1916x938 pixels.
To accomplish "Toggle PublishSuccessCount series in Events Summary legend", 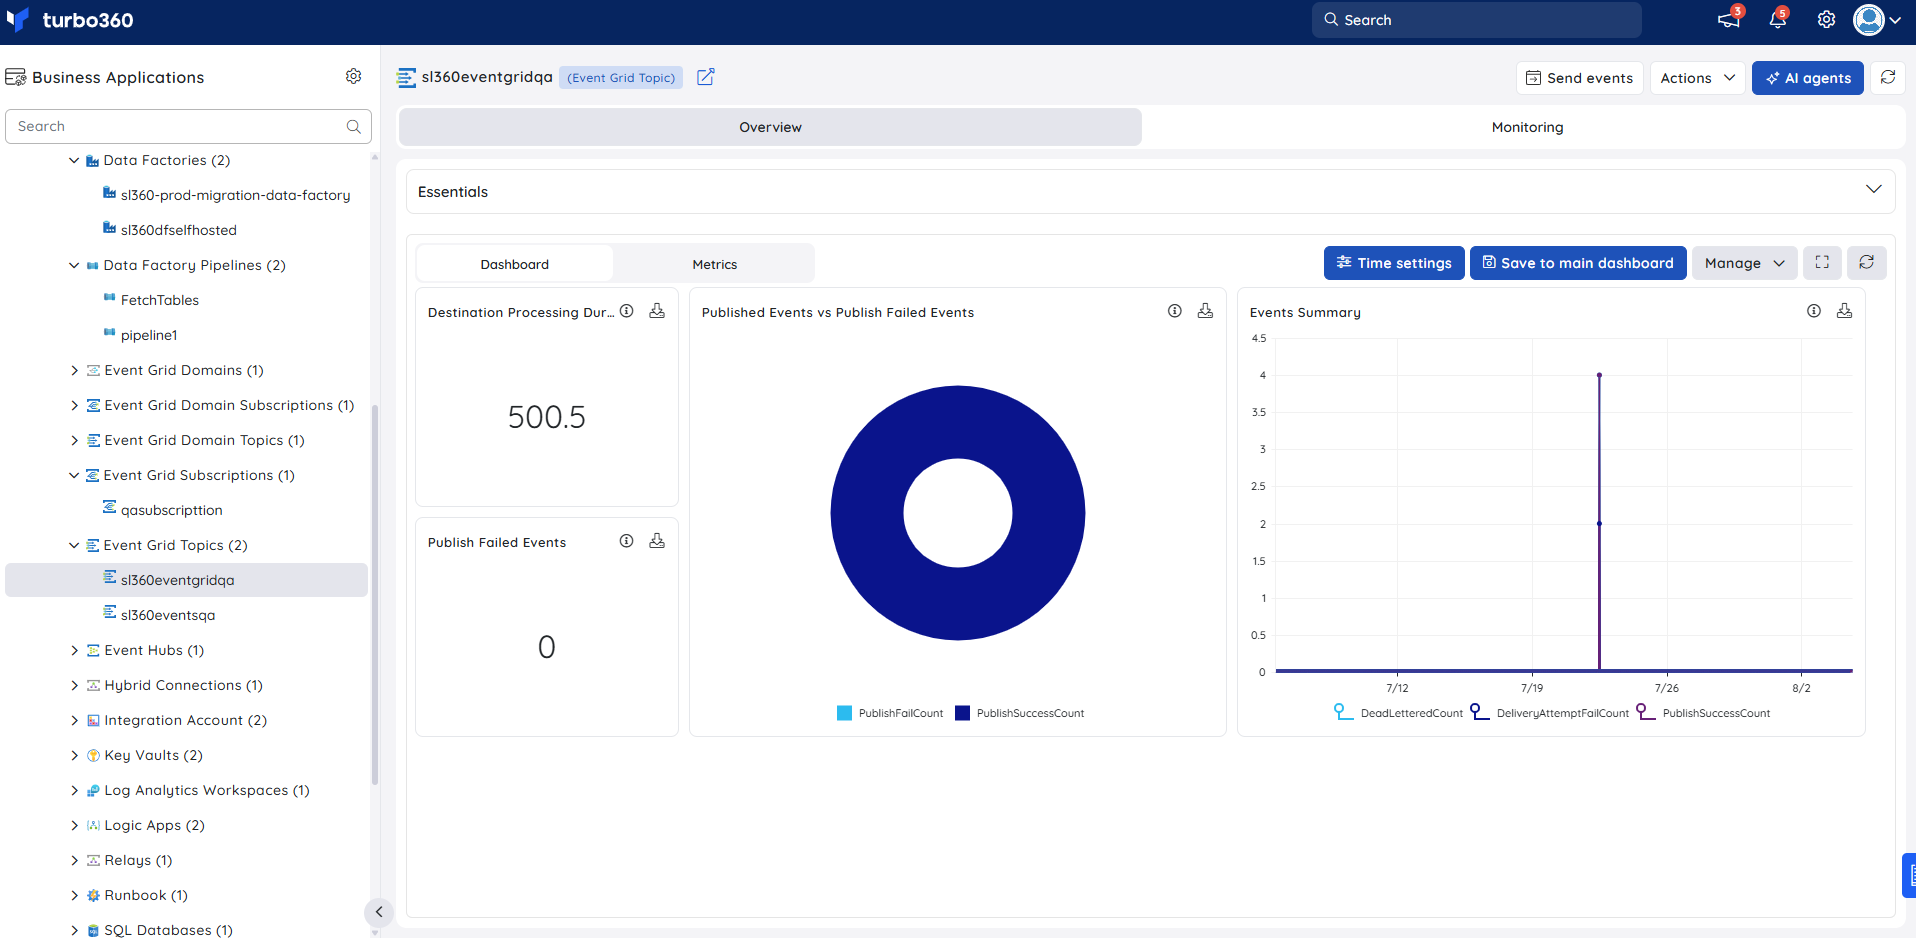I will coord(1703,713).
